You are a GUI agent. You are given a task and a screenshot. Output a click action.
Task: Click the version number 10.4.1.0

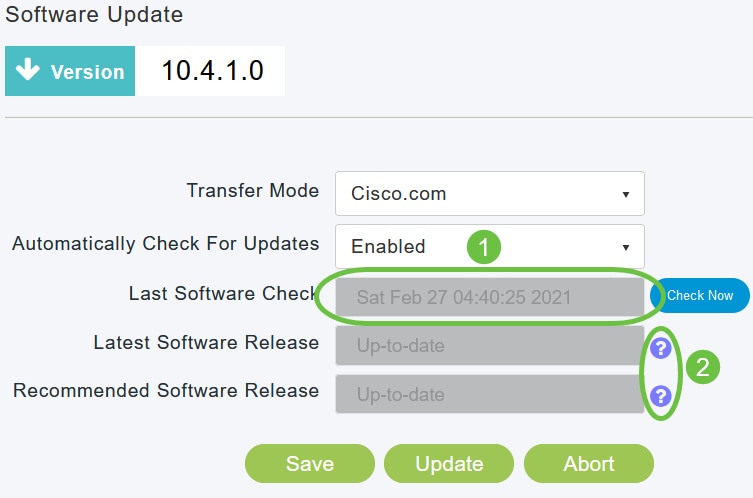[210, 72]
